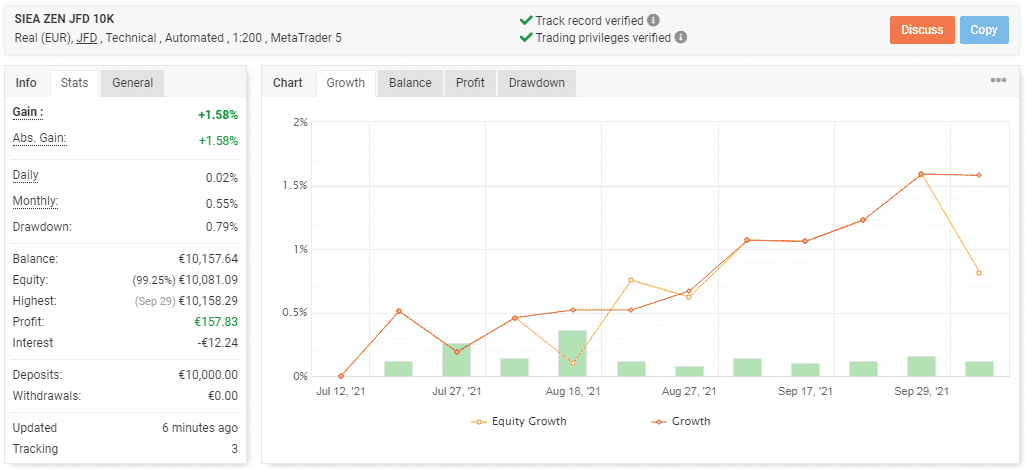1026x470 pixels.
Task: Click the Monthly stat label
Action: click(x=35, y=202)
